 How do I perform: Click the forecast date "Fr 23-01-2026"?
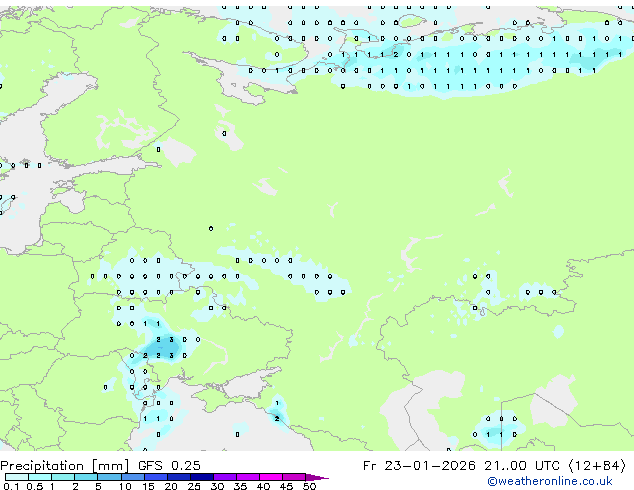tap(419, 466)
